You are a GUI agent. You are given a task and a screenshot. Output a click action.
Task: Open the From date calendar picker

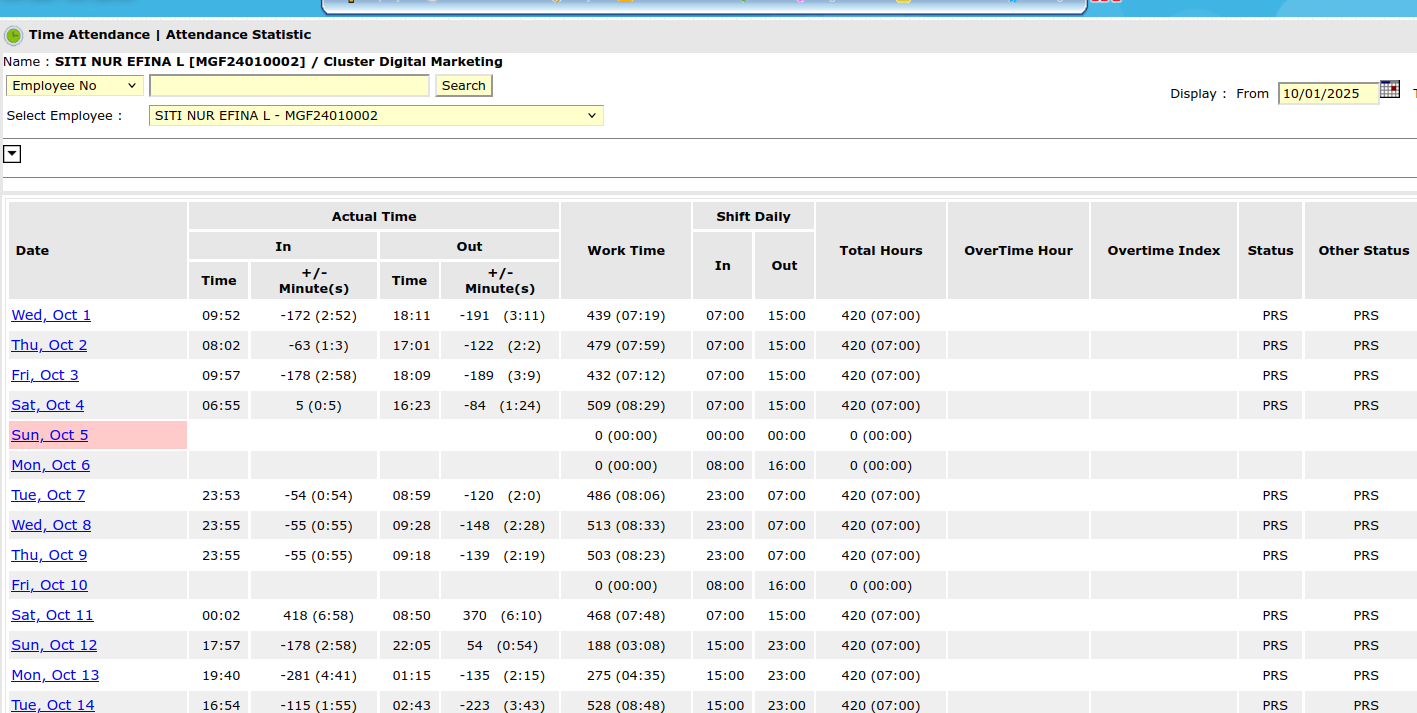(x=1389, y=90)
